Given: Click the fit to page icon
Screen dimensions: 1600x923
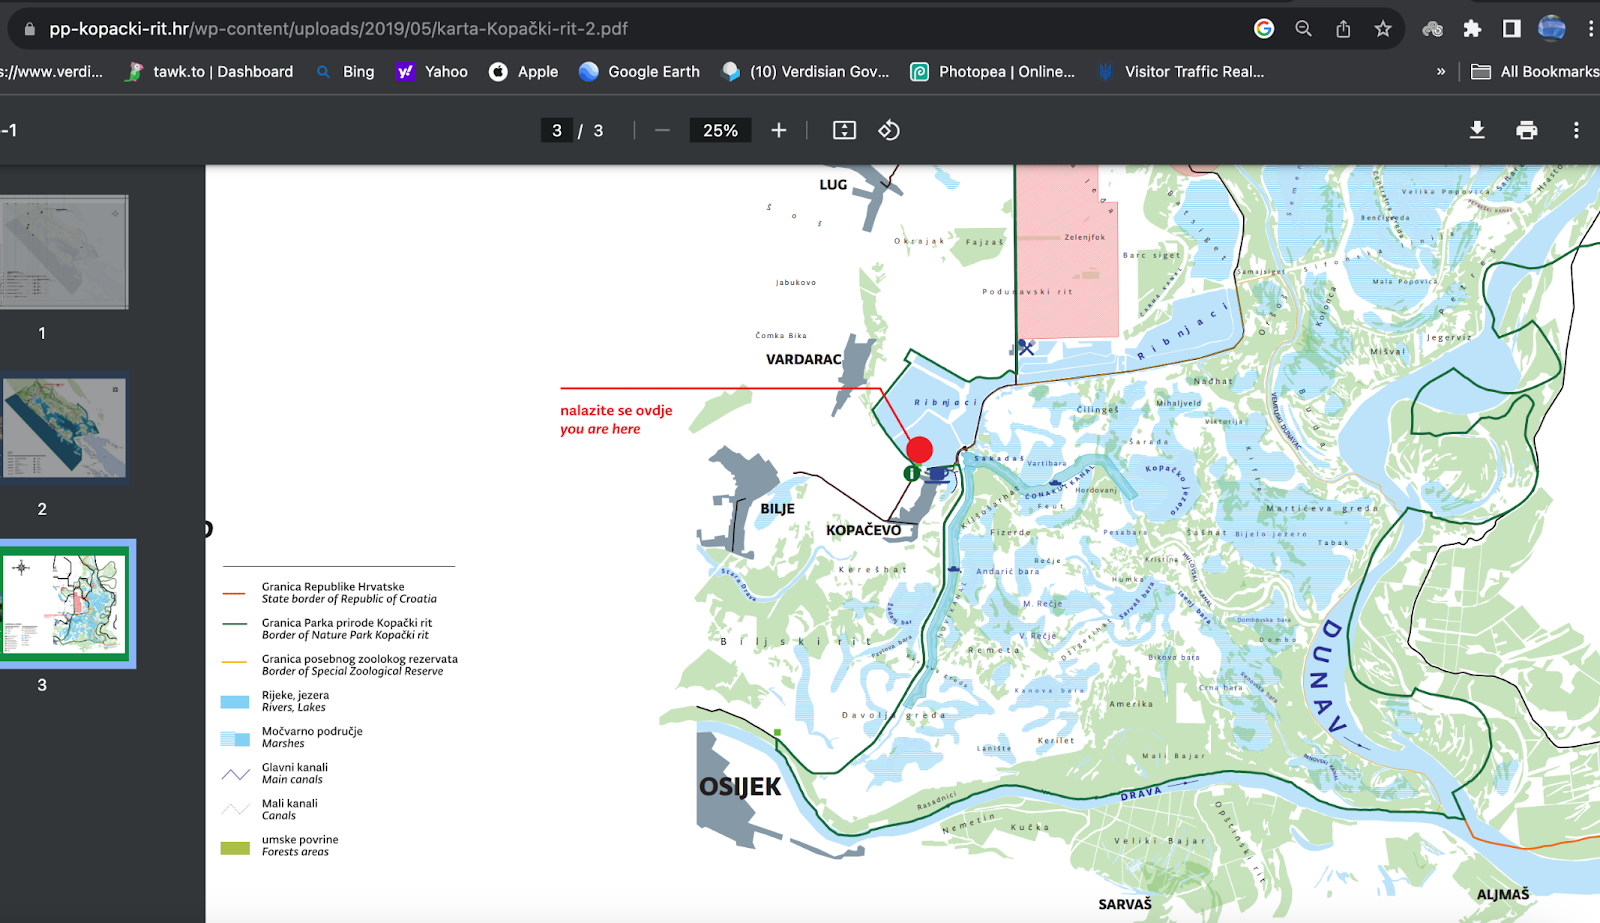Looking at the screenshot, I should coord(844,130).
